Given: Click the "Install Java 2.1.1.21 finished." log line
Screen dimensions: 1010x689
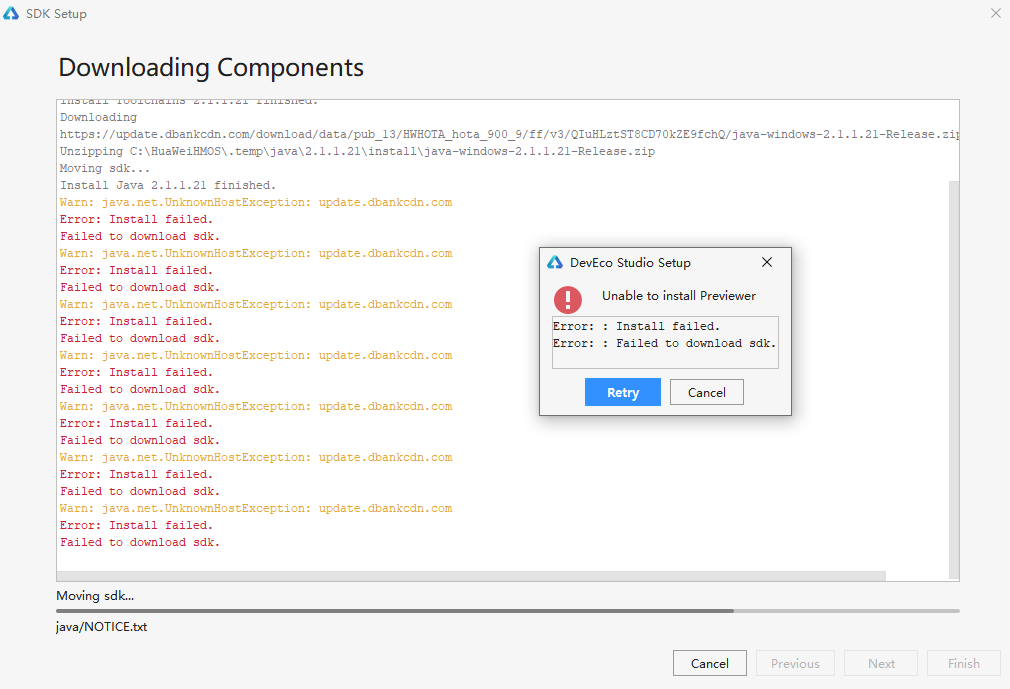Looking at the screenshot, I should click(168, 186).
